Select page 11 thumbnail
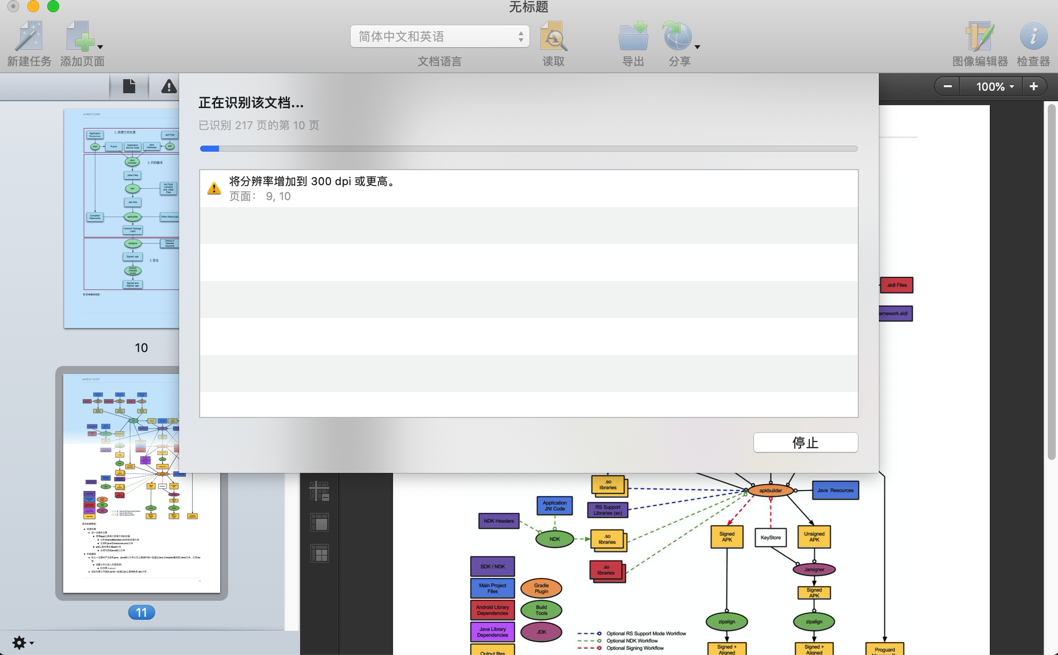The width and height of the screenshot is (1058, 655). pyautogui.click(x=141, y=483)
